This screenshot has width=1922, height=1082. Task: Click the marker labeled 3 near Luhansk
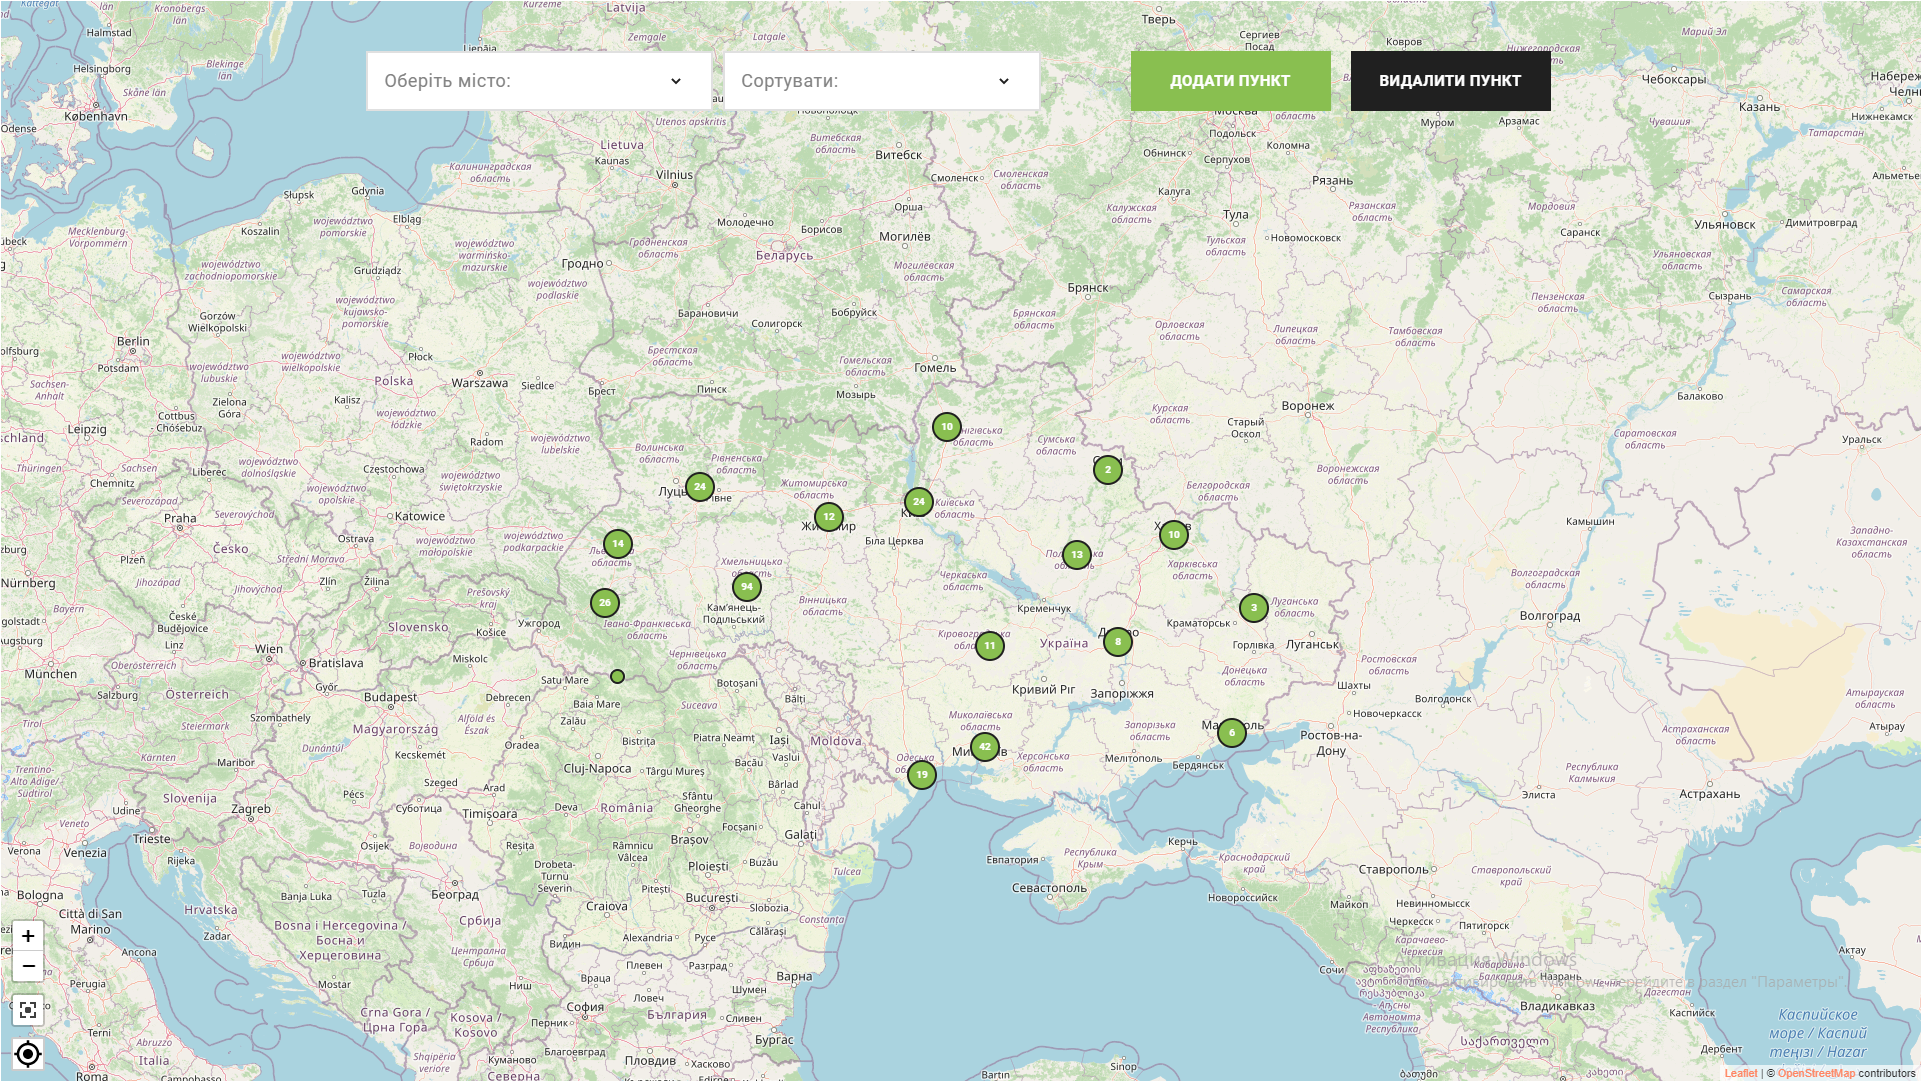tap(1254, 607)
